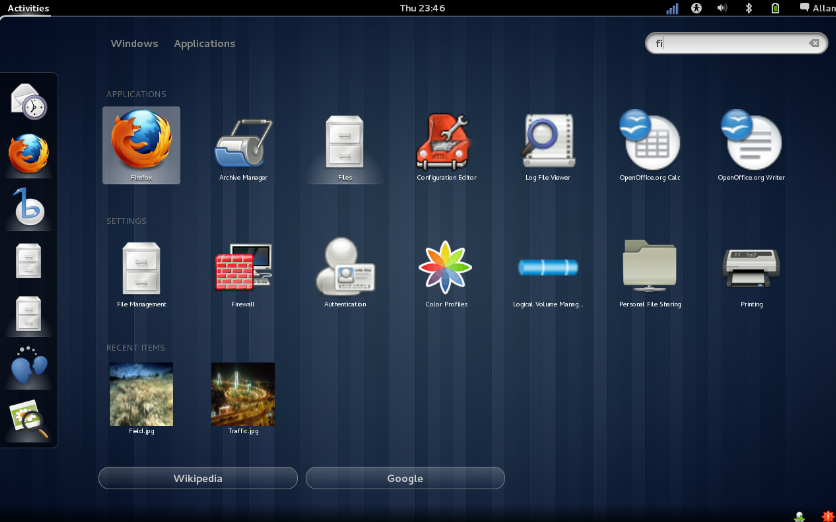
Task: Open the image viewer dash icon
Action: coord(29,419)
